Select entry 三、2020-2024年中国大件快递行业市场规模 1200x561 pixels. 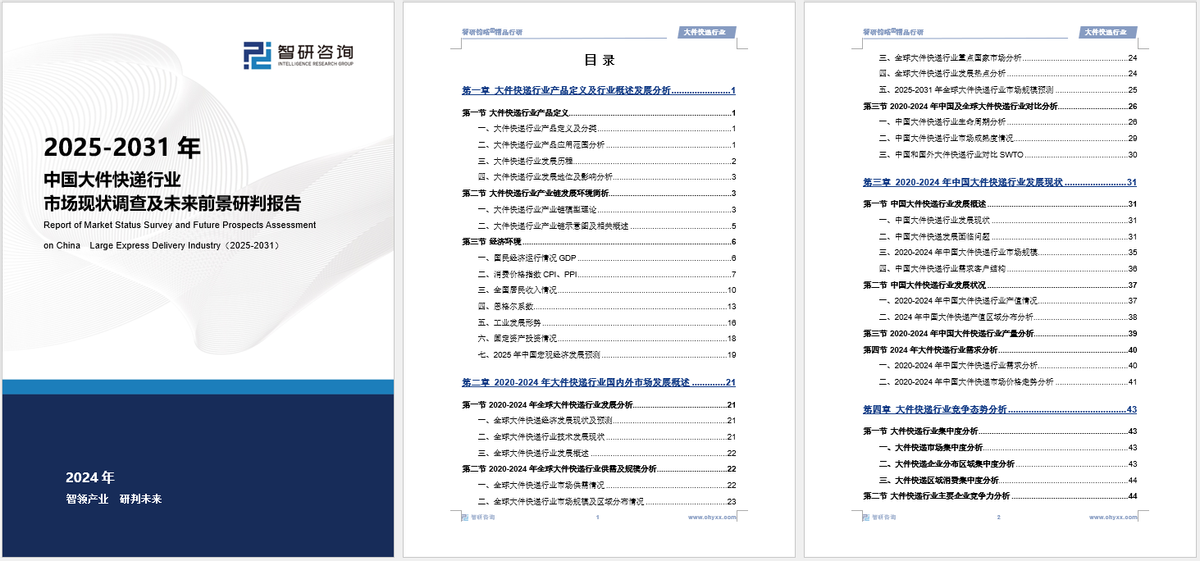click(1007, 252)
